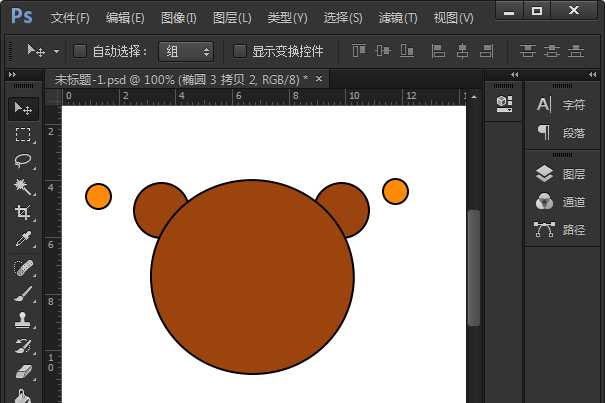The image size is (605, 403).
Task: Select the Eraser tool
Action: point(22,373)
